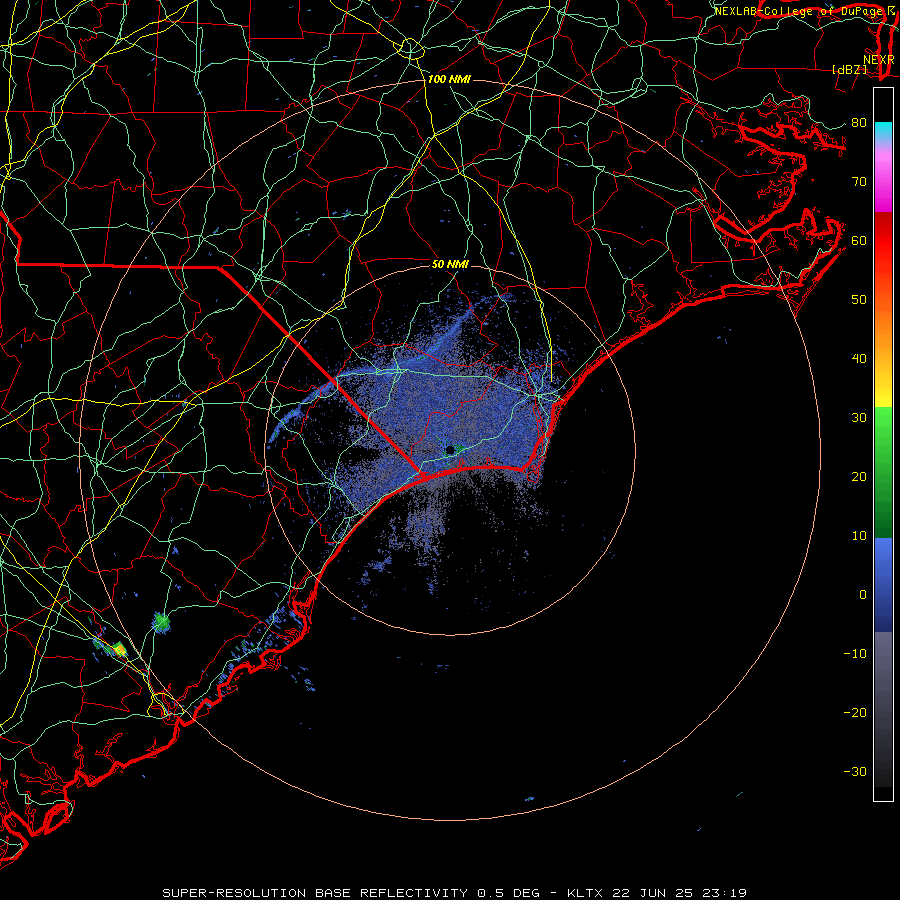Click the 70 dBZ scale value
The image size is (900, 900).
859,182
